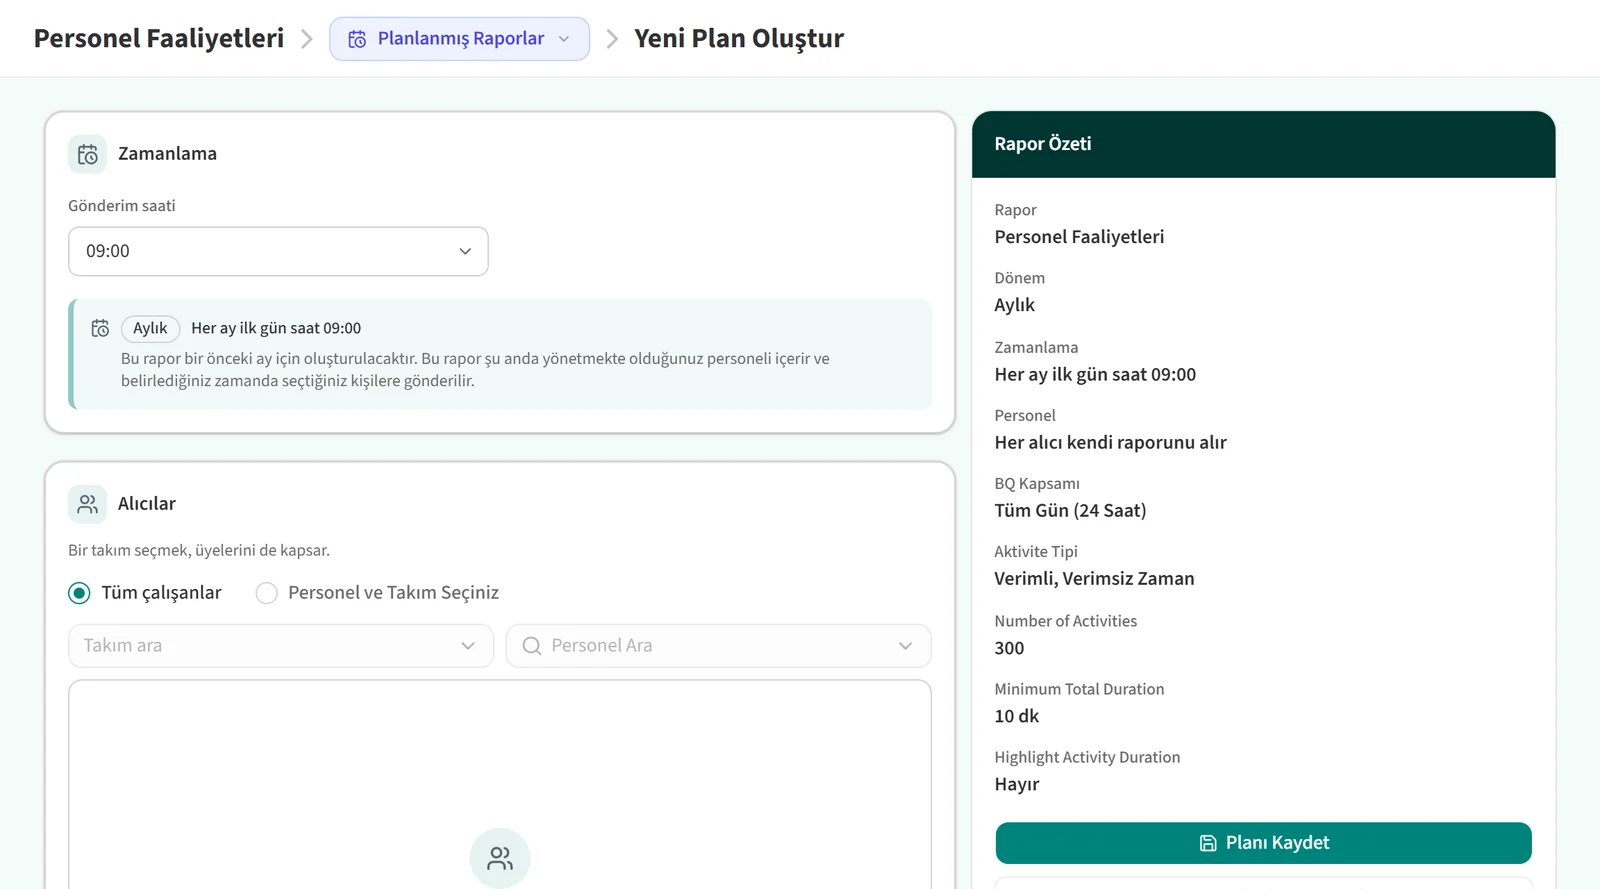Click calendar icon in Planlanmış Raporlar button

(x=357, y=39)
